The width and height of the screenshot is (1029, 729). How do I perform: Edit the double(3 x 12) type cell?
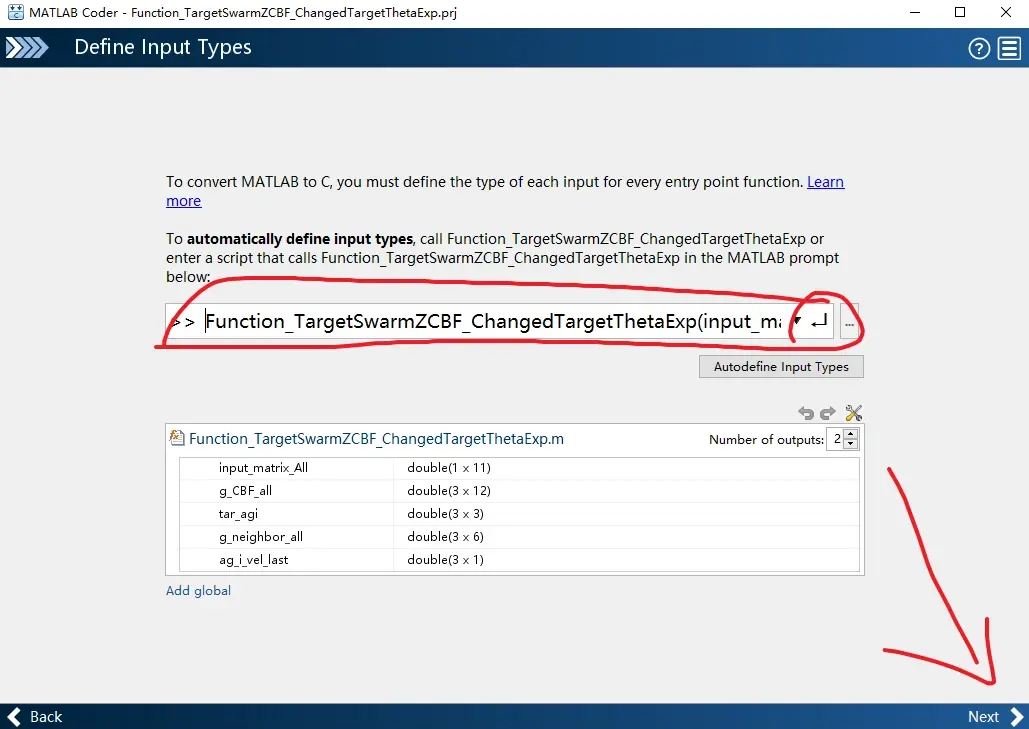pos(626,491)
